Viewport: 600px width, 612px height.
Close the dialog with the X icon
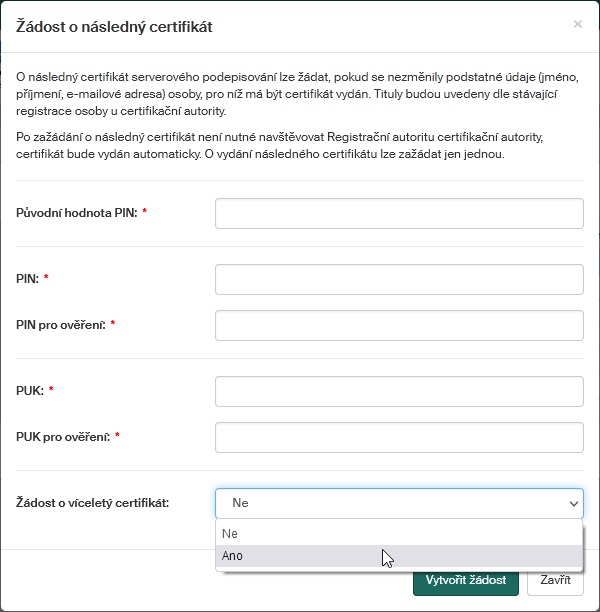click(577, 24)
